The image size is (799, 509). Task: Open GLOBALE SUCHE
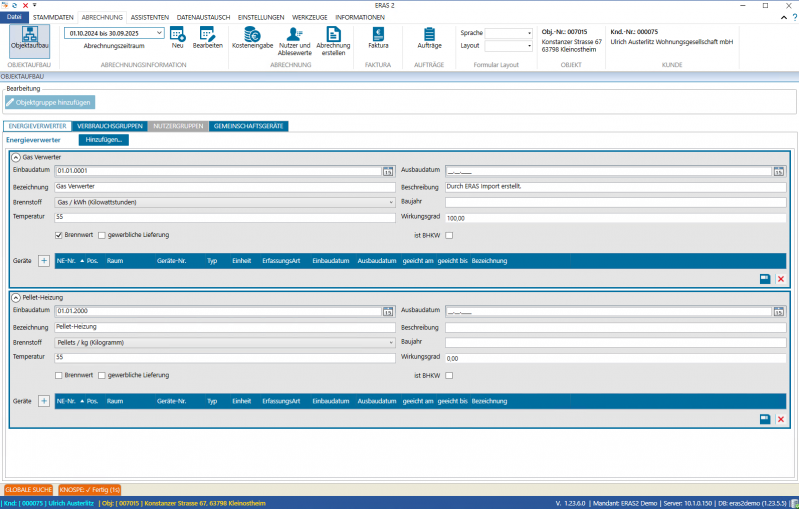pos(29,490)
